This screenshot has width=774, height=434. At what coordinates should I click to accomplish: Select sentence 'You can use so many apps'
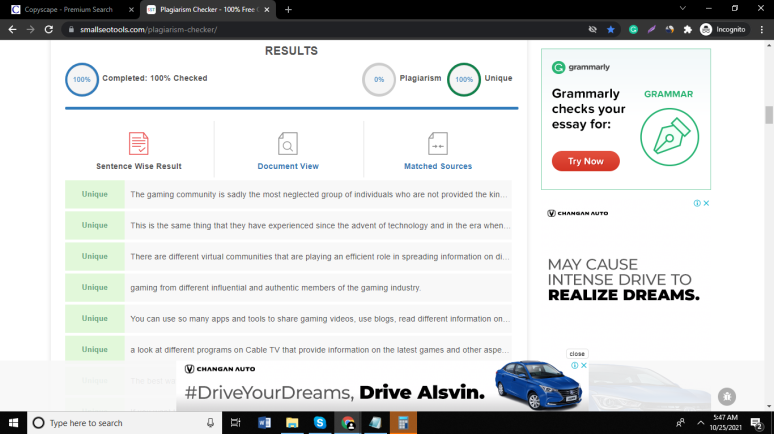pyautogui.click(x=318, y=318)
